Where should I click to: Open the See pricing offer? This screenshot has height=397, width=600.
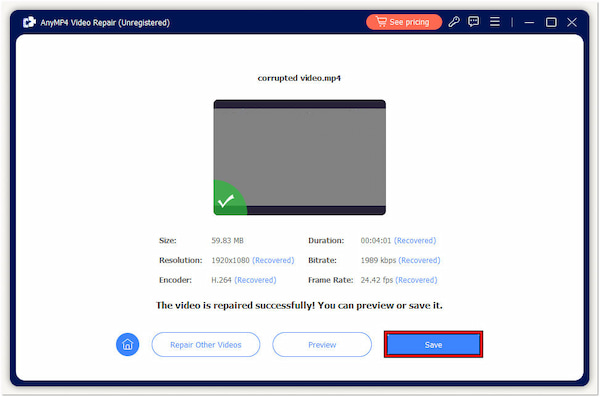pos(404,22)
